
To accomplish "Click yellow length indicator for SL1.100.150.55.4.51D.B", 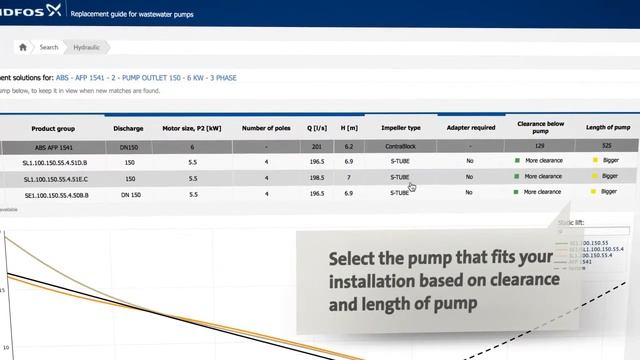I will 595,160.
